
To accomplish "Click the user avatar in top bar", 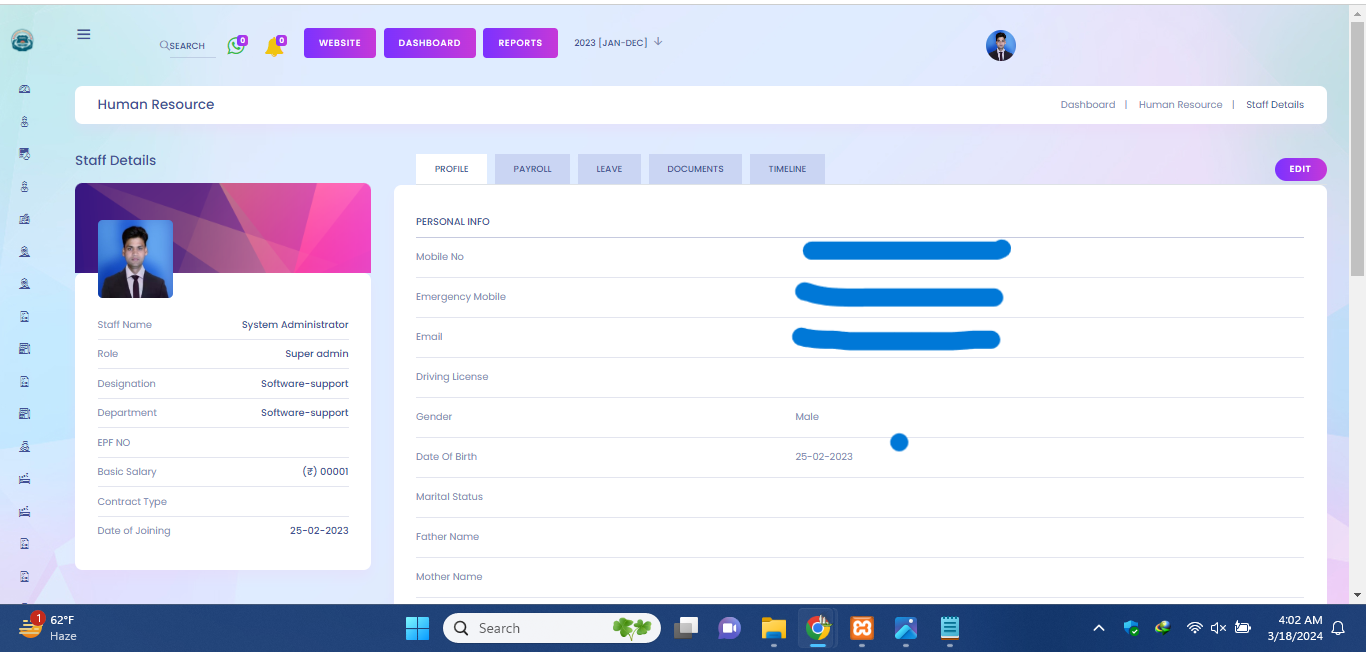I will click(x=1000, y=45).
